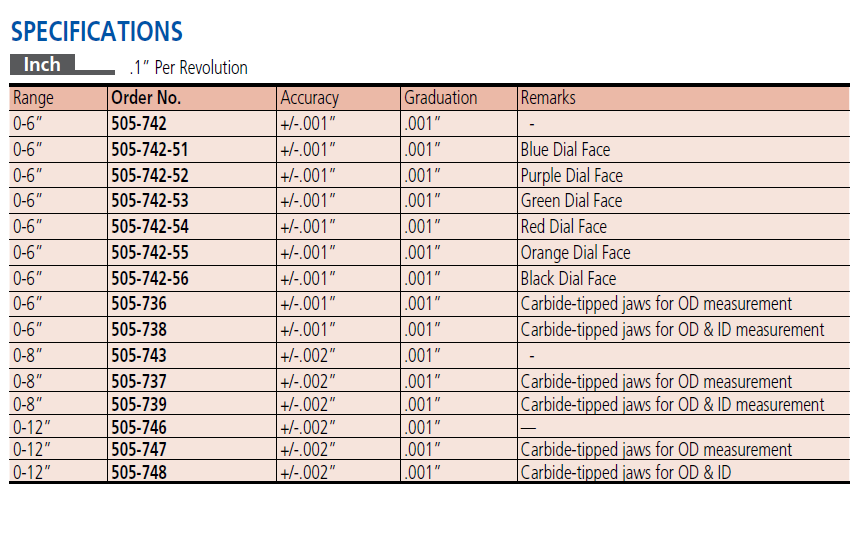Click order number 505-736
859x538 pixels.
139,304
